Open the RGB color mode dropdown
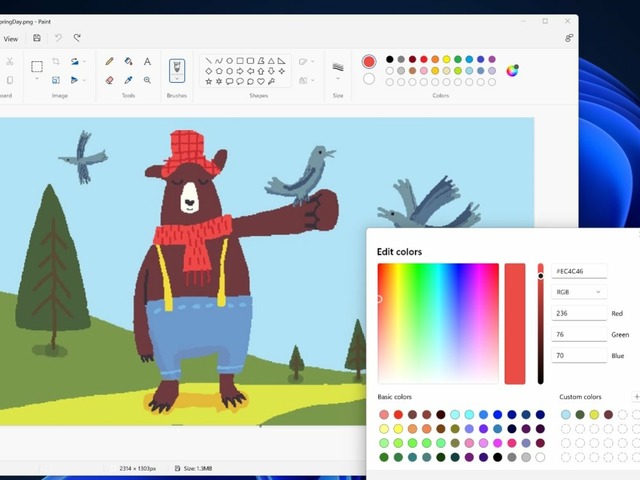Screen dimensions: 640x480 pos(579,292)
